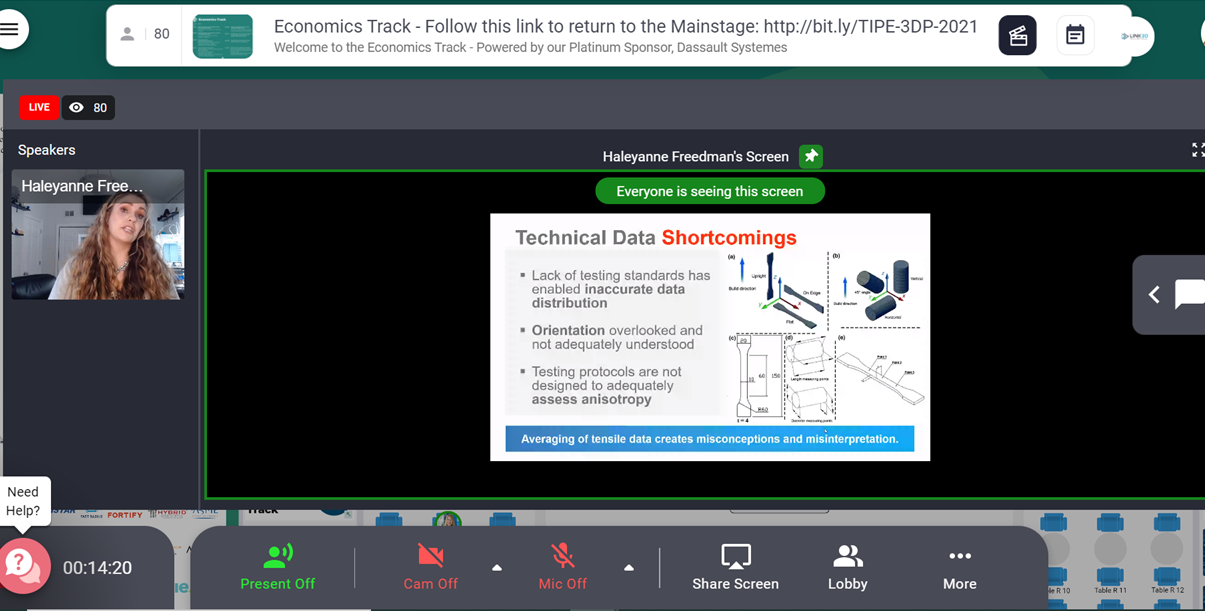The height and width of the screenshot is (611, 1205).
Task: Expand the side panel with left chevron
Action: [1154, 294]
